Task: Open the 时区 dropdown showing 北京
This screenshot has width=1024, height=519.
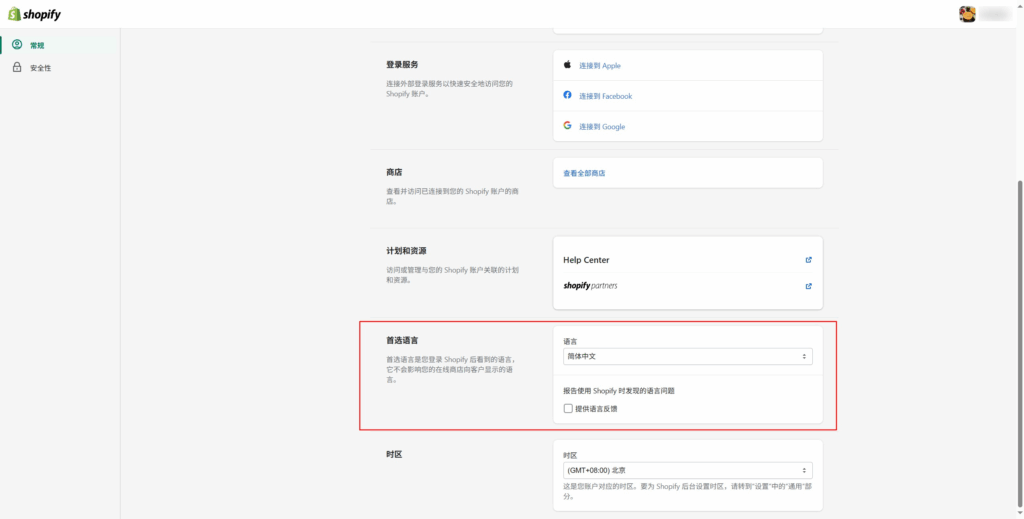Action: point(687,470)
